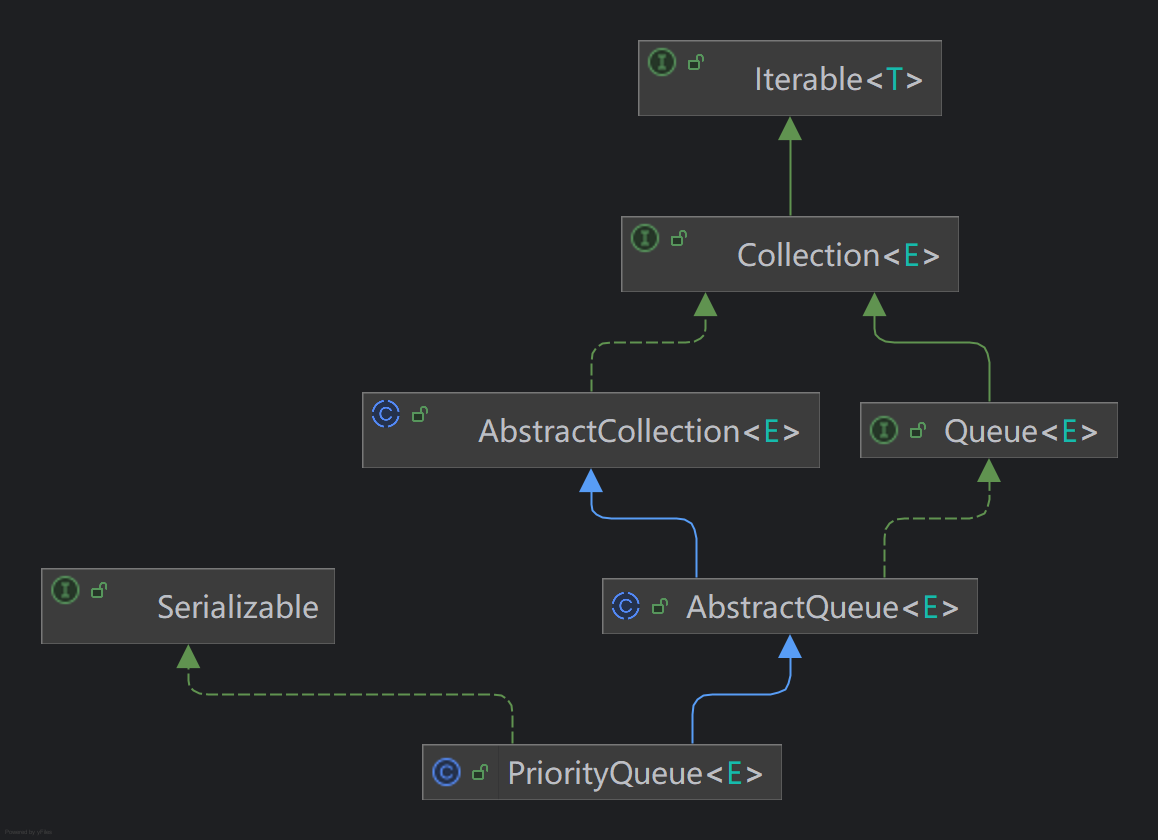1158x840 pixels.
Task: Click the blue arrowhead below AbstractQueue node
Action: pos(789,646)
